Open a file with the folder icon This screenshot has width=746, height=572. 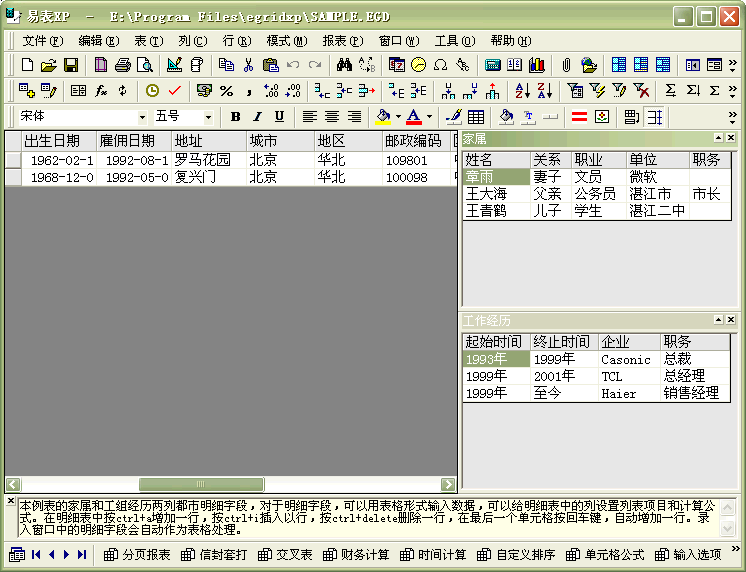coord(49,65)
